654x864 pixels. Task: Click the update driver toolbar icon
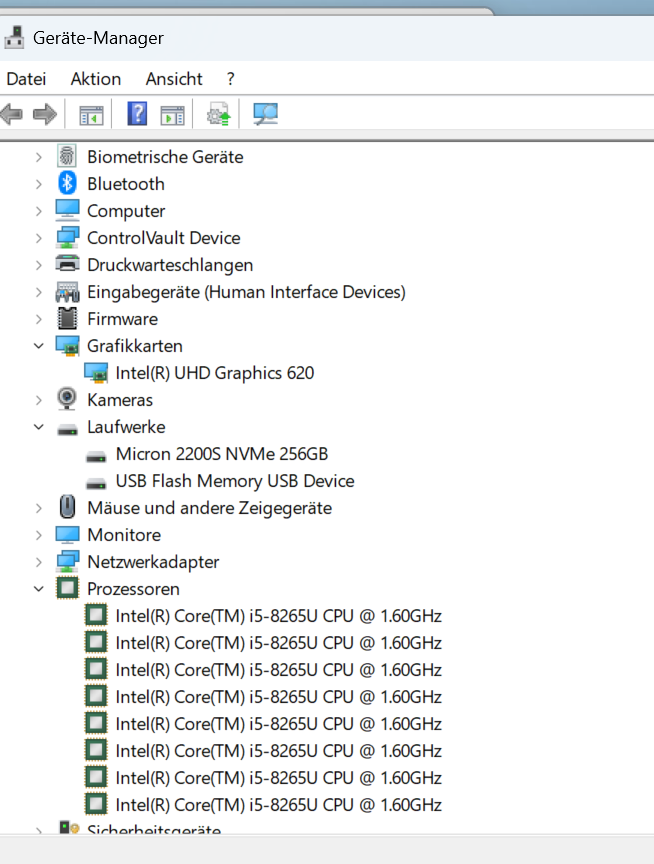point(218,115)
